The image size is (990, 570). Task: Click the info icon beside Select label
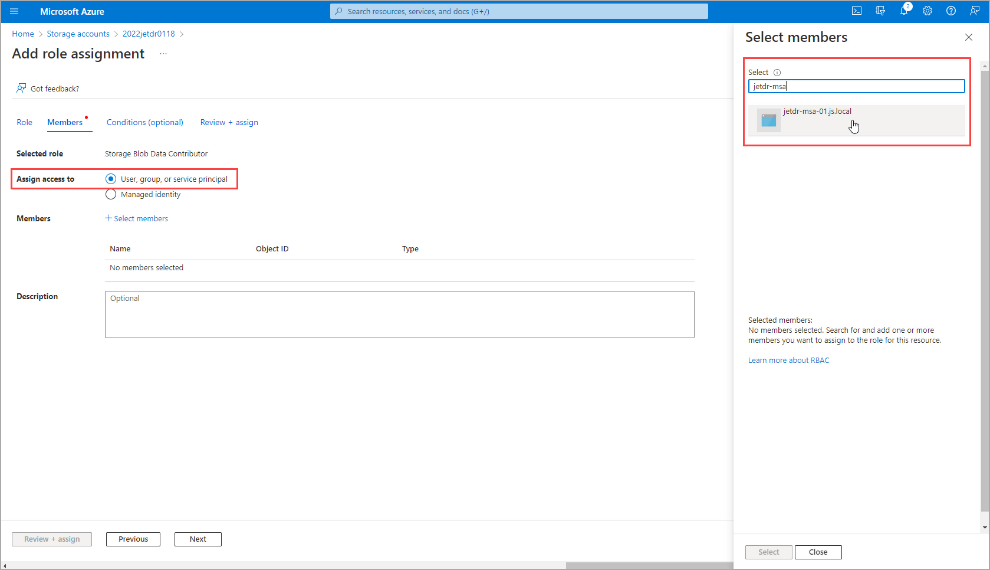pyautogui.click(x=778, y=73)
